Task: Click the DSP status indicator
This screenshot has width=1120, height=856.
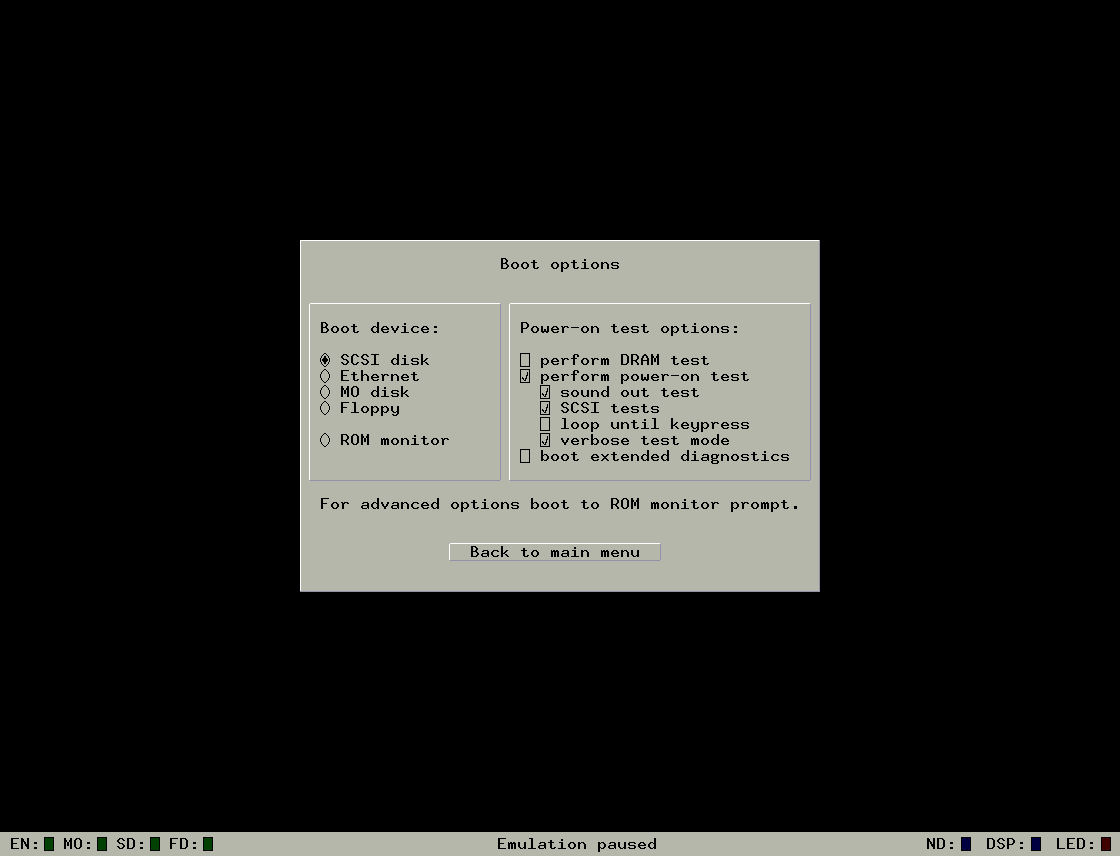Action: [1035, 843]
